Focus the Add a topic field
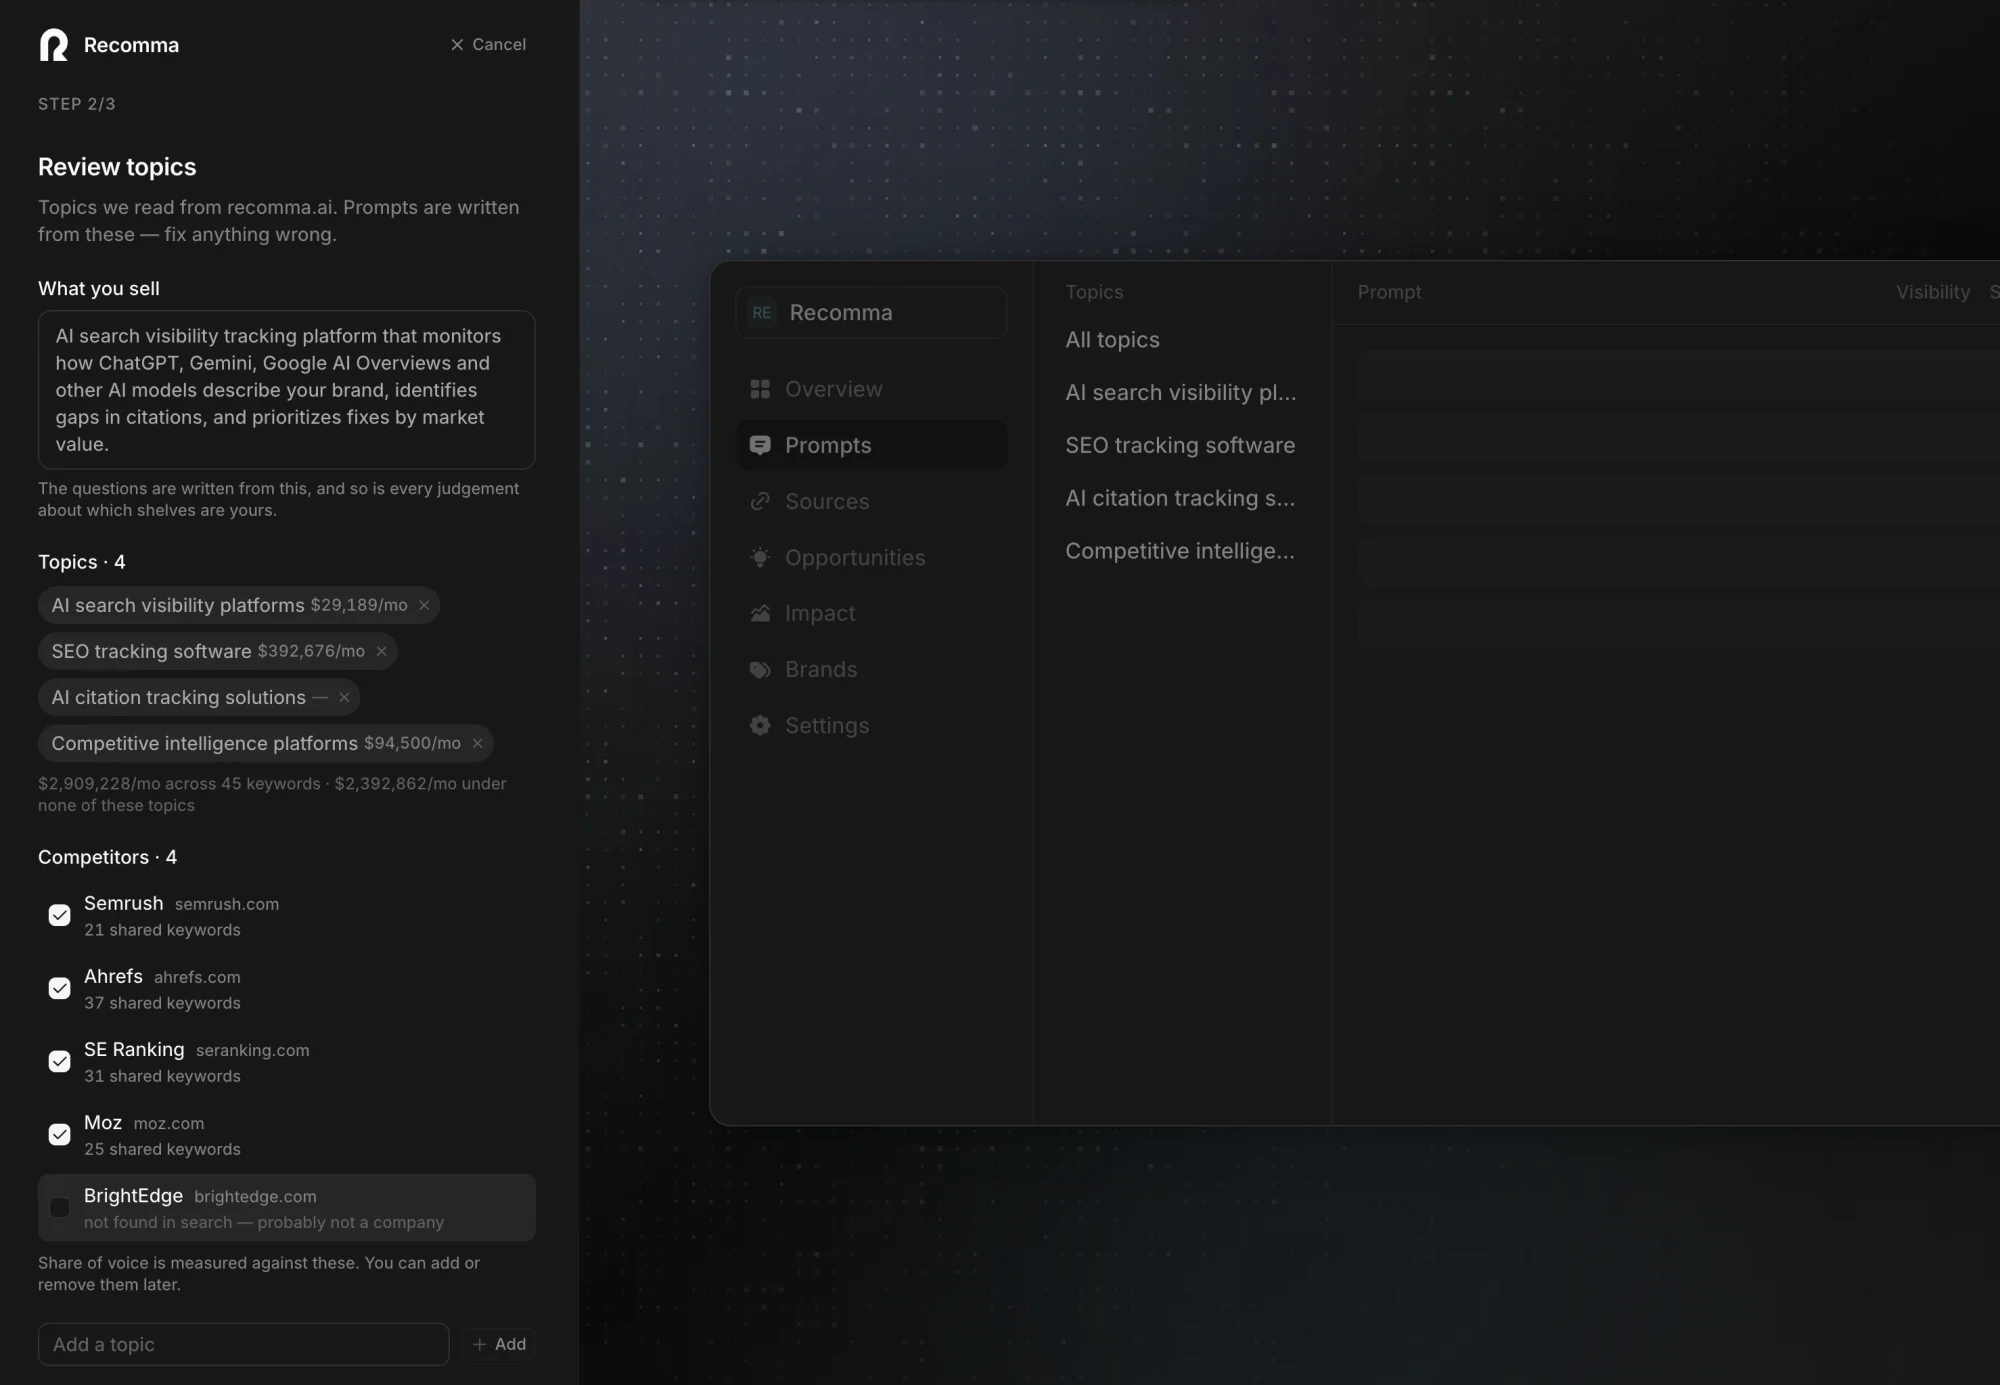 point(243,1345)
